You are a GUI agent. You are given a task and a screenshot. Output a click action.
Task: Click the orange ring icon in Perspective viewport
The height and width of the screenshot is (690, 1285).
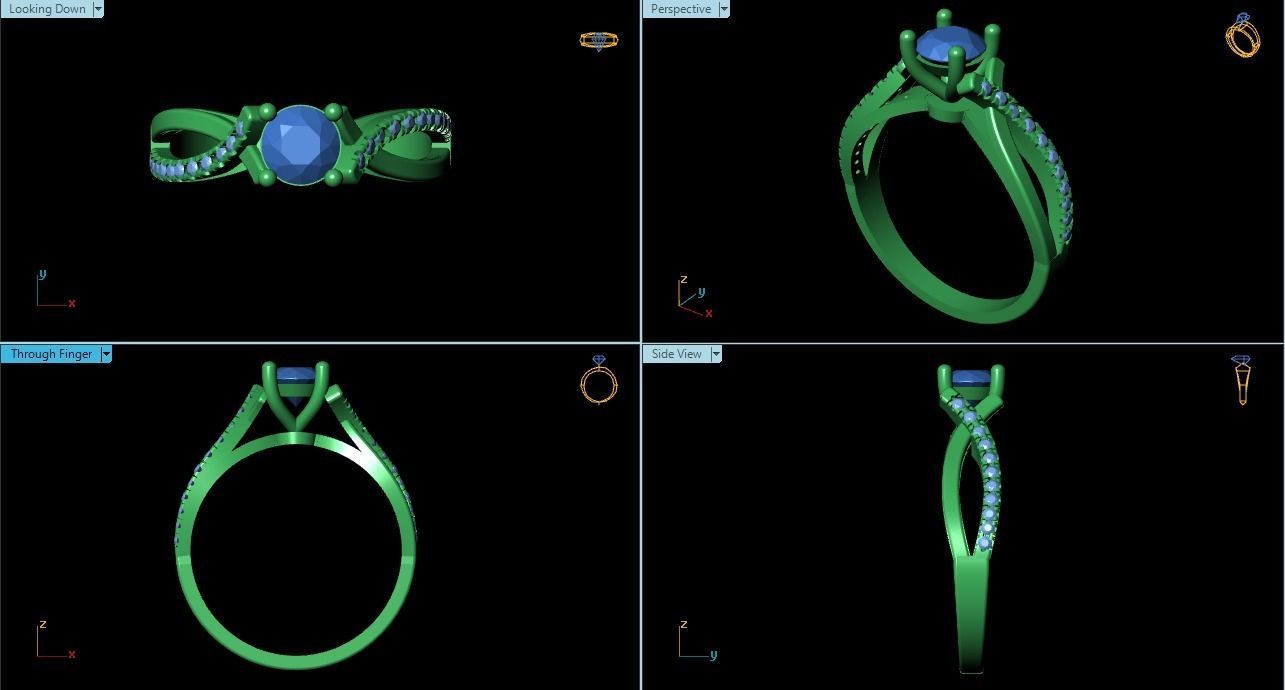(x=1242, y=35)
